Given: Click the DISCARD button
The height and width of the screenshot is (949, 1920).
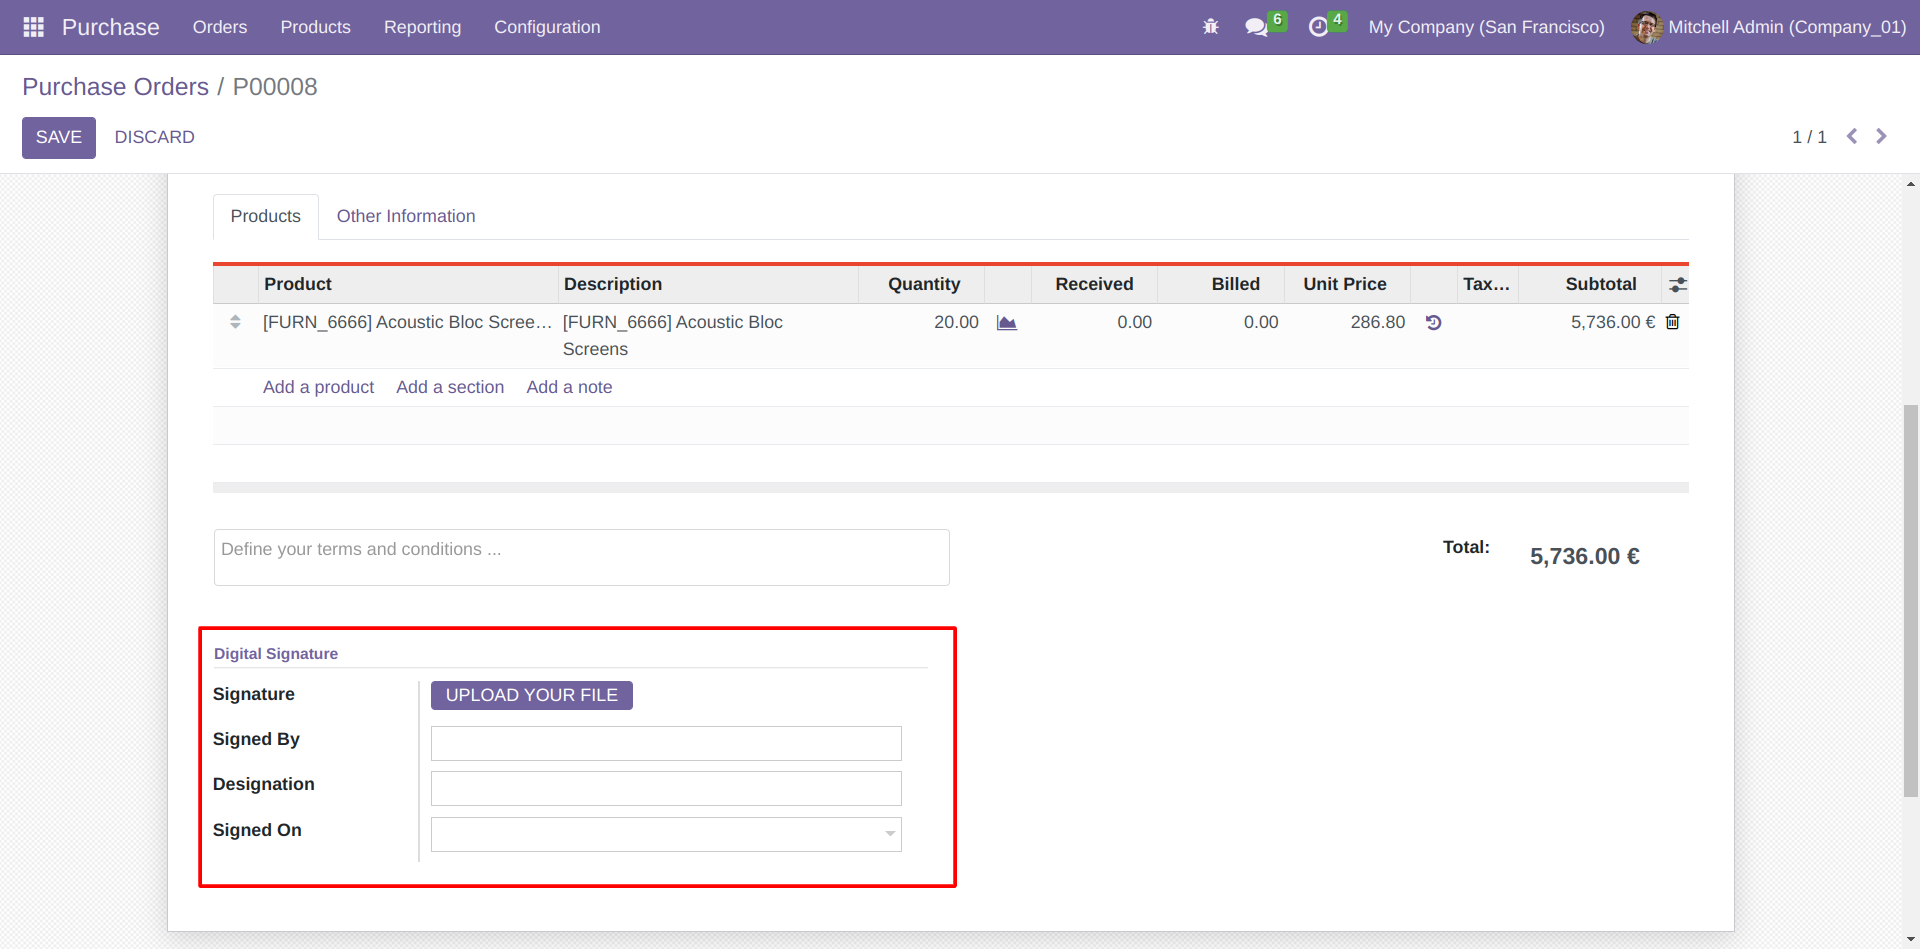Looking at the screenshot, I should tap(155, 137).
